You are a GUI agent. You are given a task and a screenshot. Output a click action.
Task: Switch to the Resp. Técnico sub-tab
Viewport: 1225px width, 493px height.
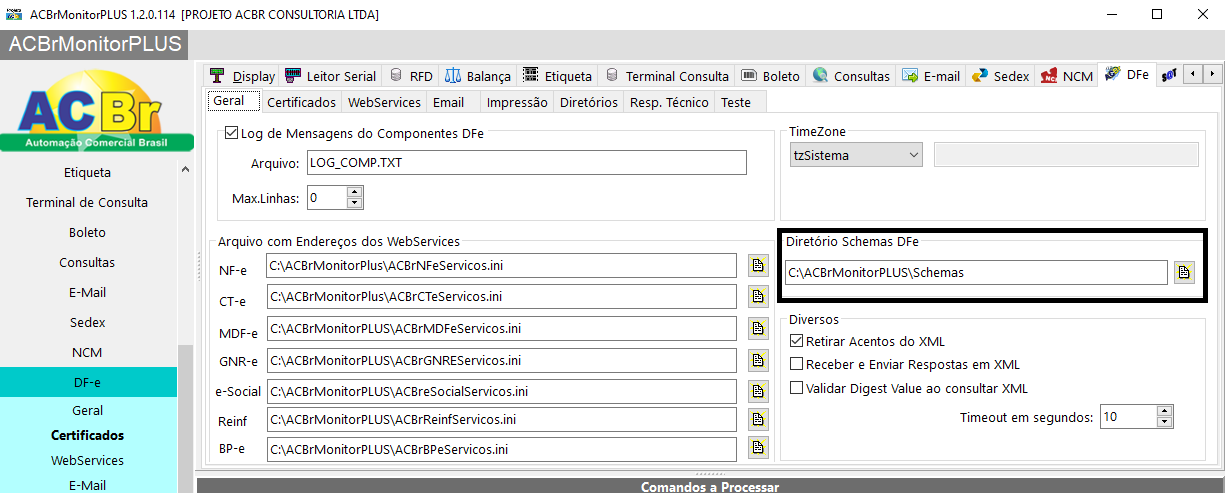[670, 102]
